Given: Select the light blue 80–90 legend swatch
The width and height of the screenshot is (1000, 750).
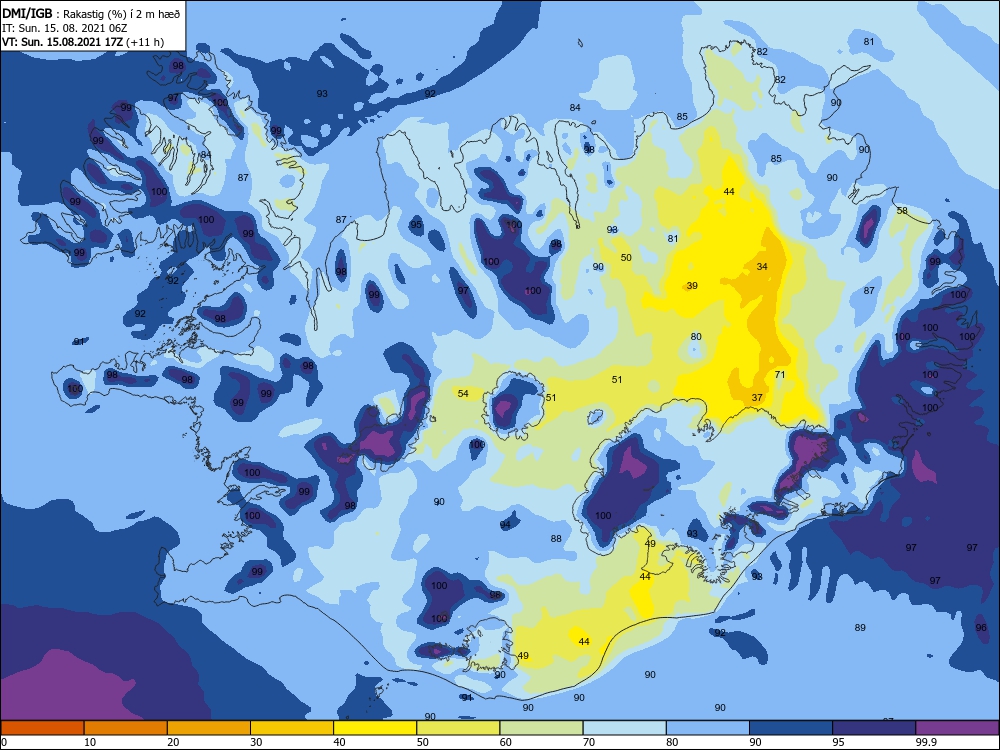Looking at the screenshot, I should (708, 728).
